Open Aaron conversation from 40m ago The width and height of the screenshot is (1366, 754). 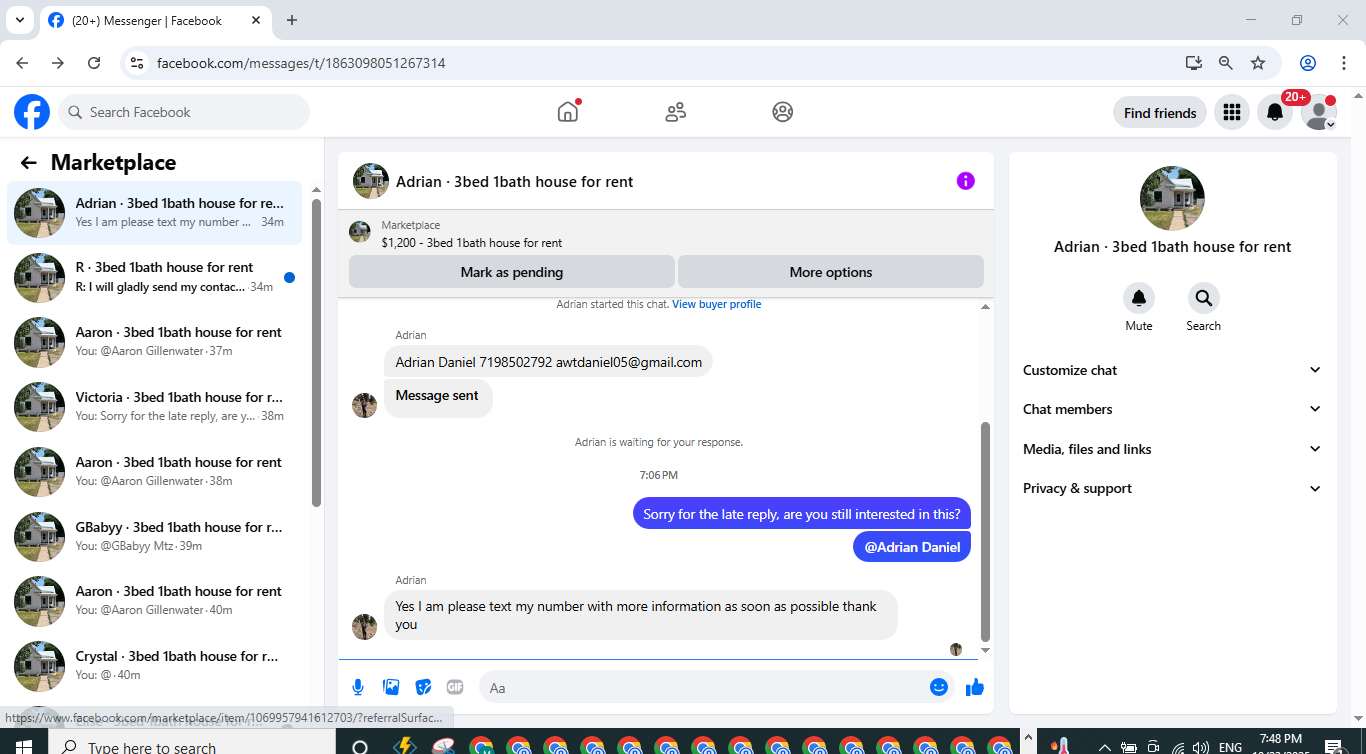(x=154, y=601)
